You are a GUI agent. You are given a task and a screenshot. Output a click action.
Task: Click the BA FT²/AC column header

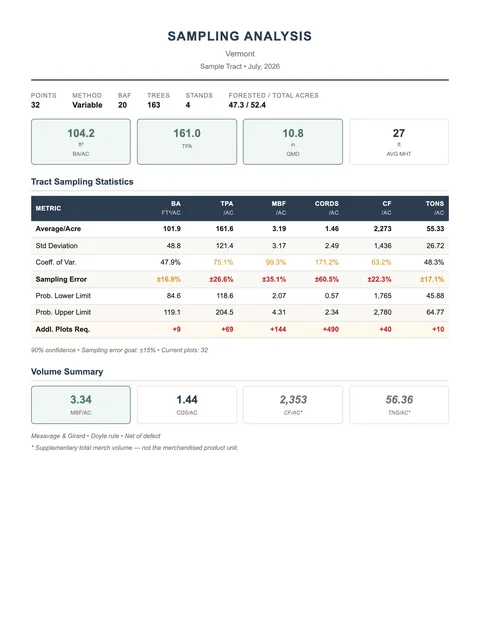click(171, 208)
